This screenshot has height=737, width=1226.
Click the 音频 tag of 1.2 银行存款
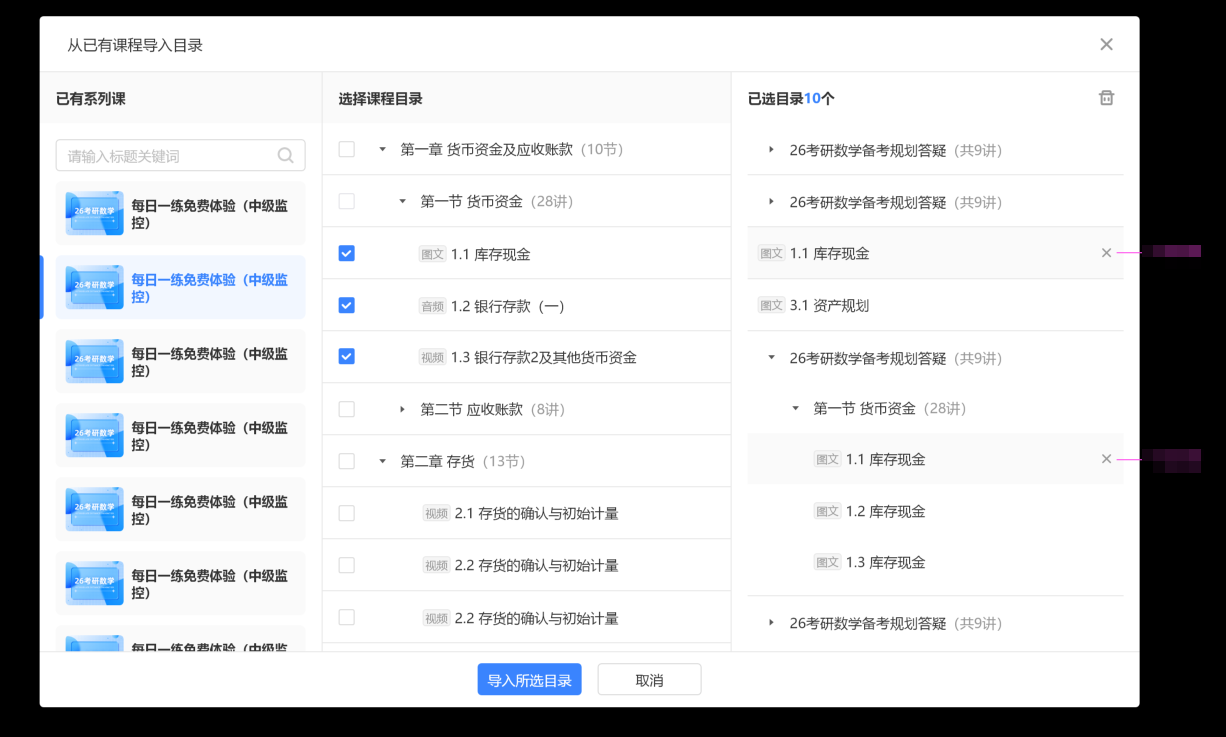coord(432,306)
